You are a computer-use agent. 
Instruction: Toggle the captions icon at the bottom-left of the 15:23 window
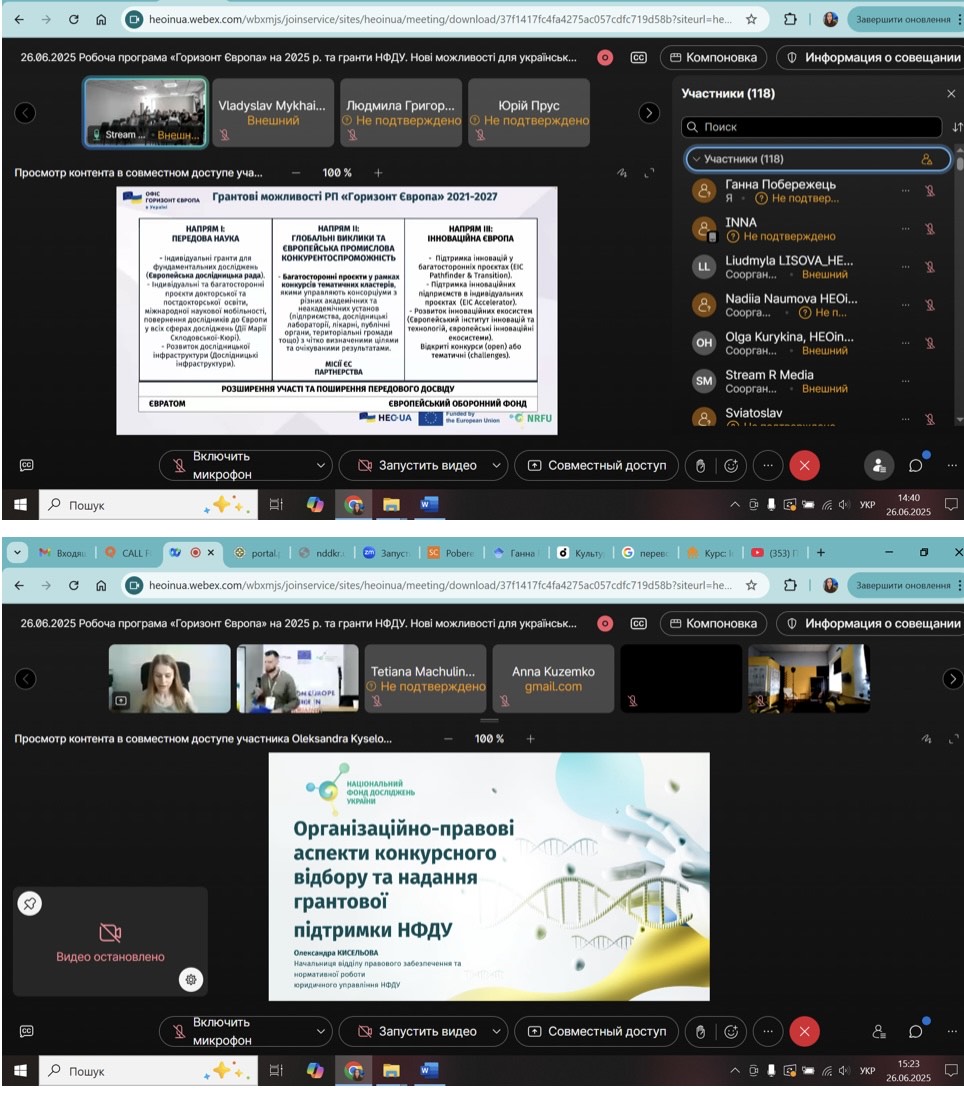click(x=26, y=1032)
